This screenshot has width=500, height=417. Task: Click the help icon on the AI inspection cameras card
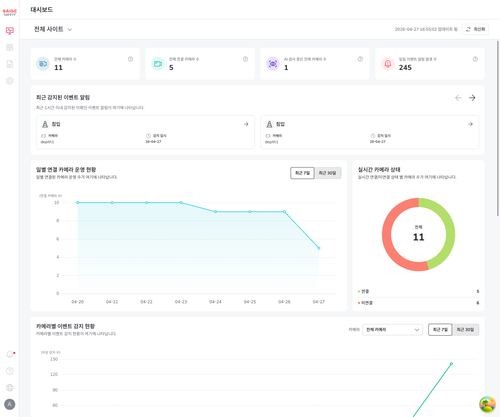360,59
